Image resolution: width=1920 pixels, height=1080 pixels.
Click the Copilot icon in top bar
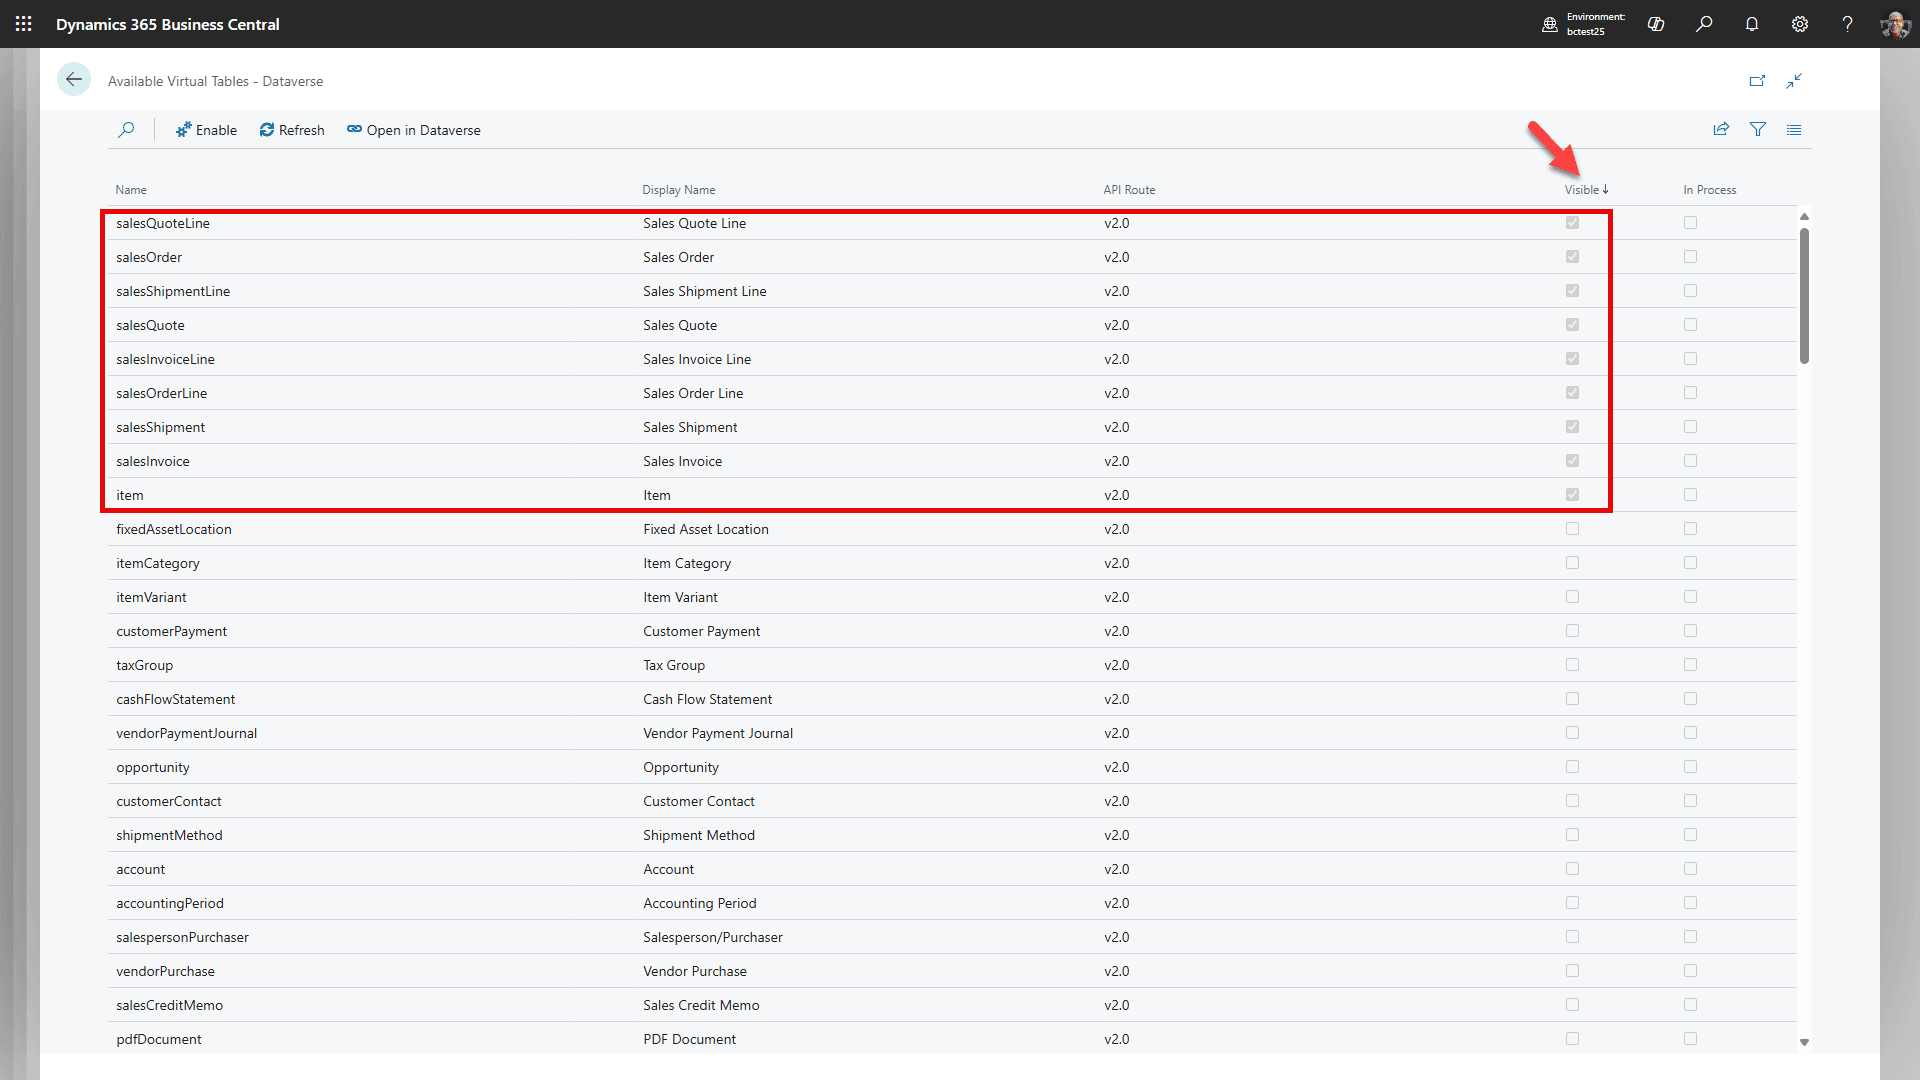[1656, 24]
